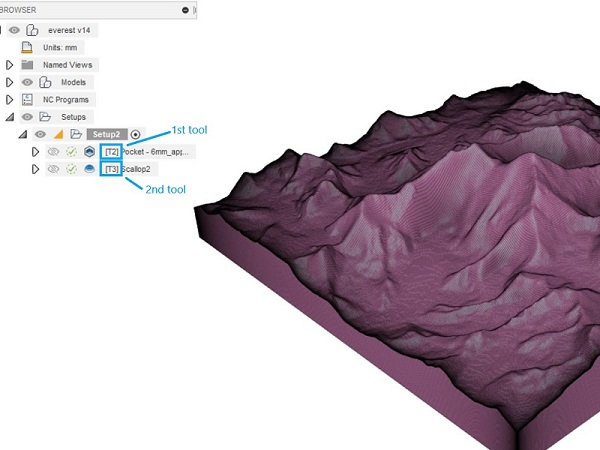Expand the Models node
The width and height of the screenshot is (600, 450).
(10, 82)
